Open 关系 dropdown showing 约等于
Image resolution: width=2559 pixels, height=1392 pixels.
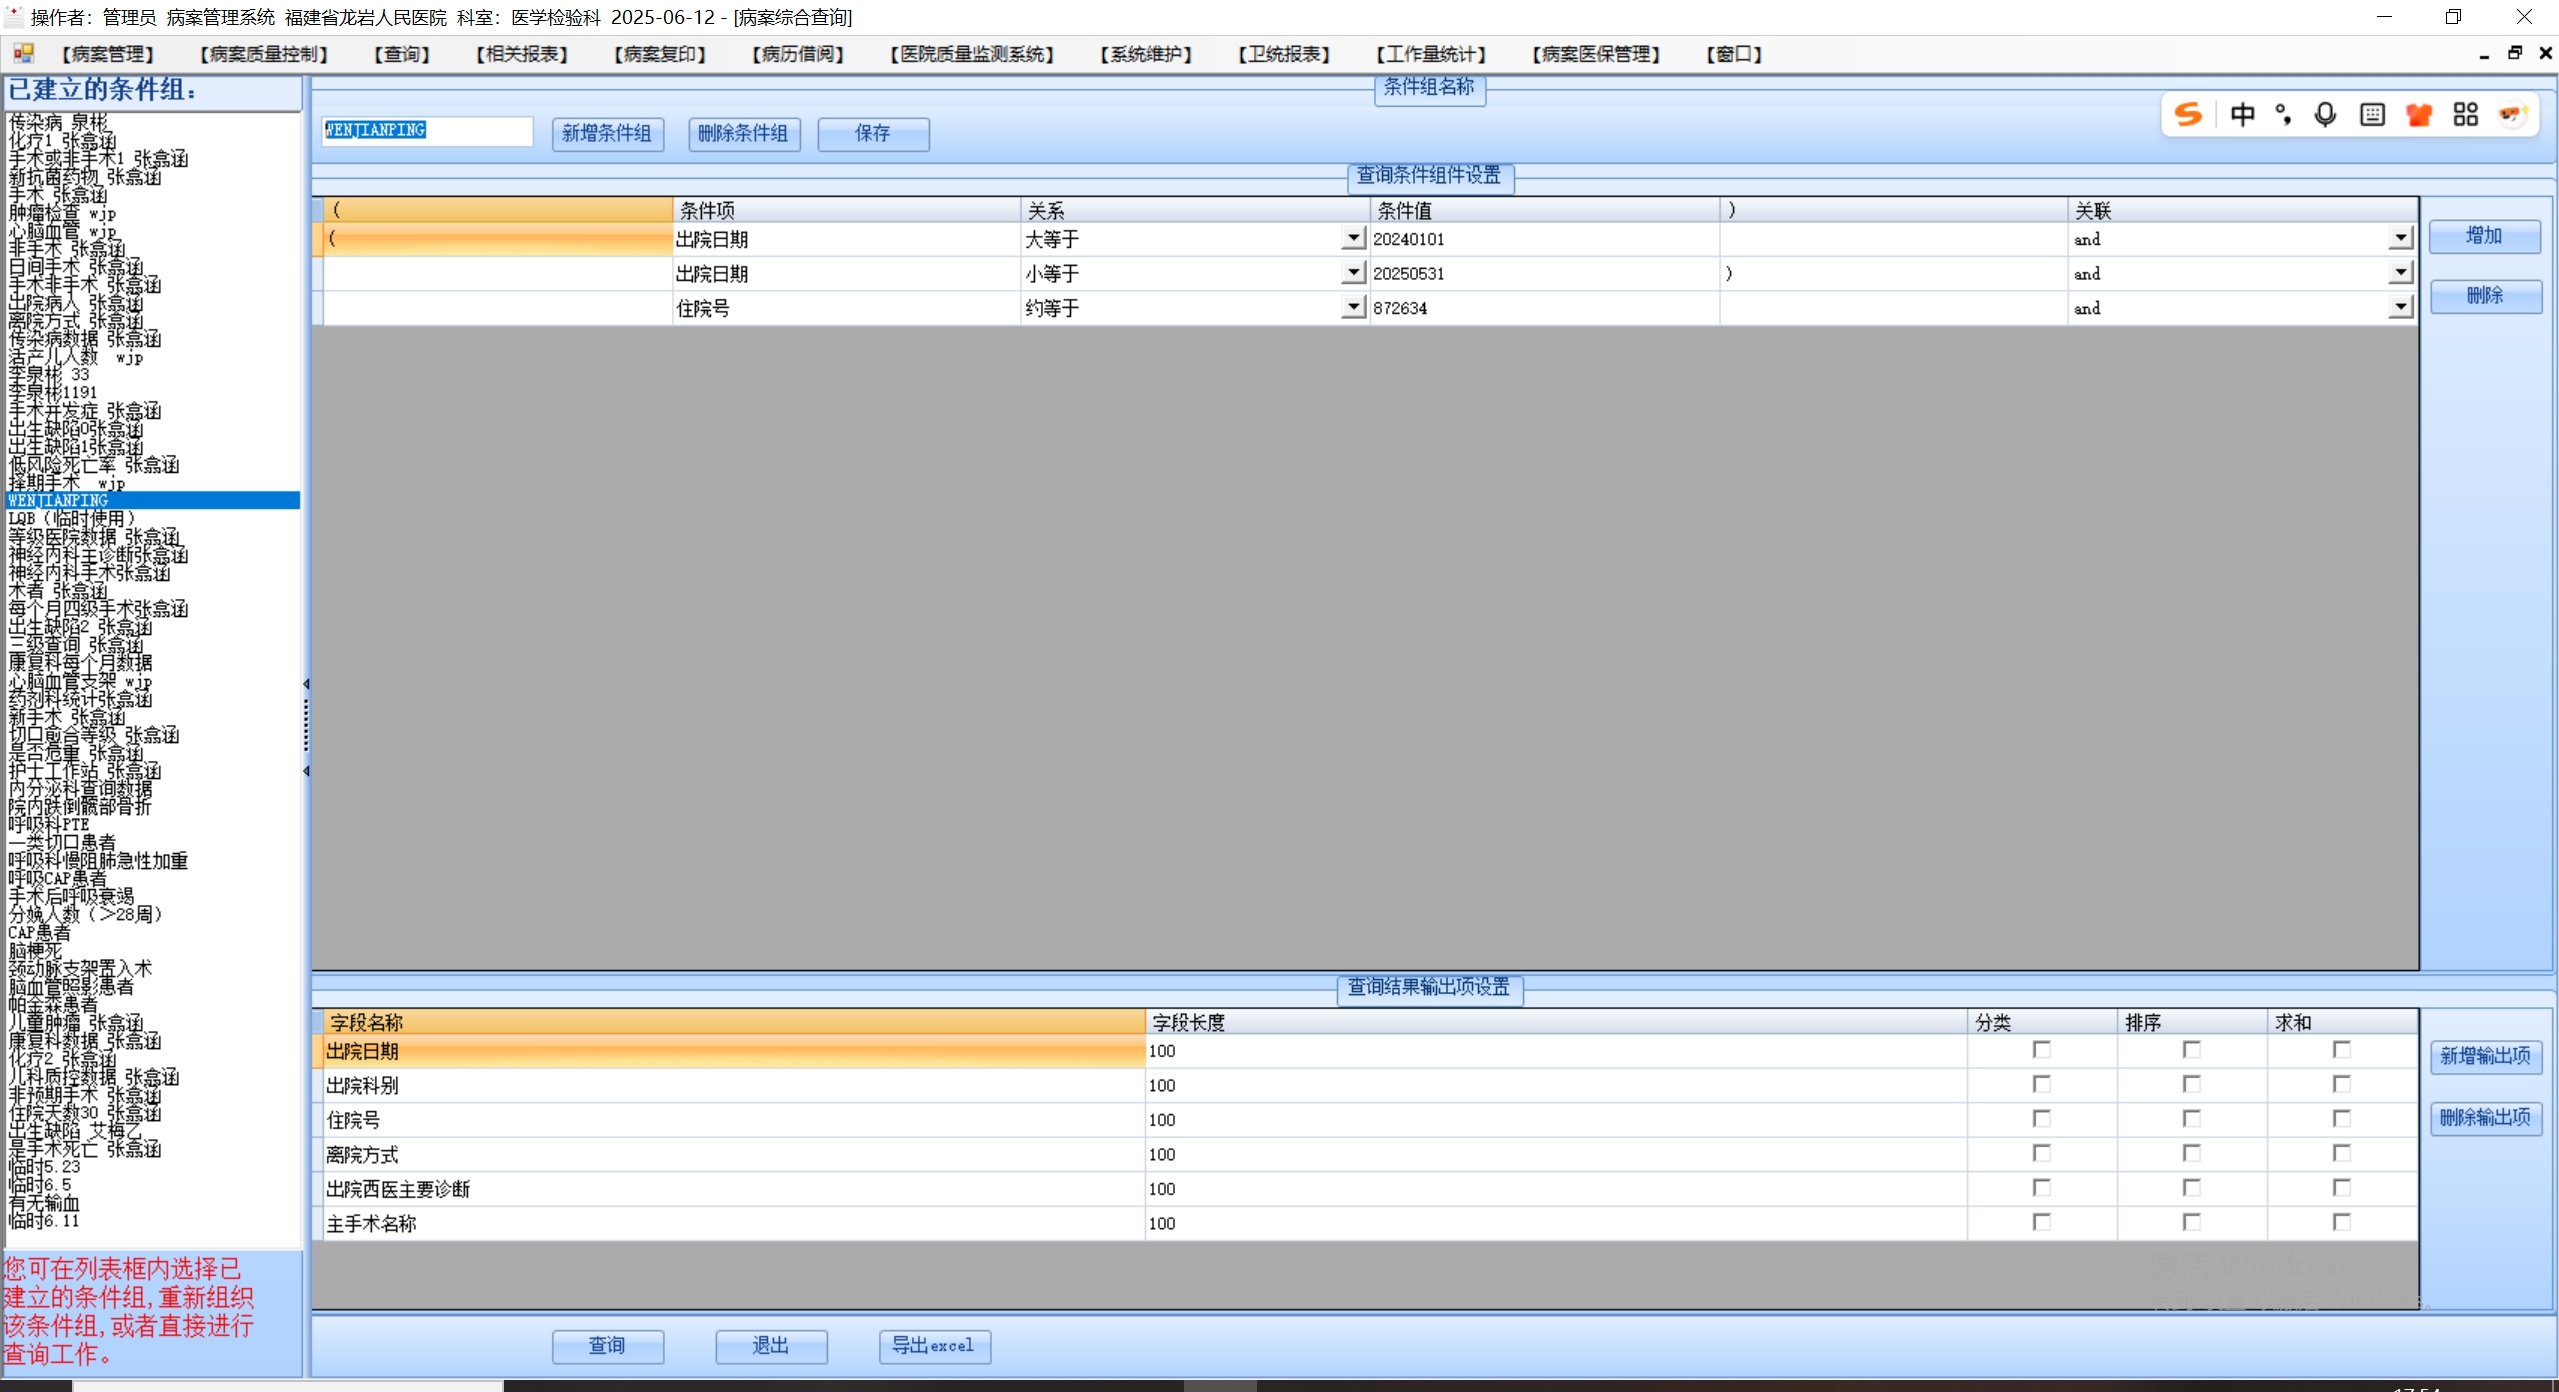pos(1352,307)
